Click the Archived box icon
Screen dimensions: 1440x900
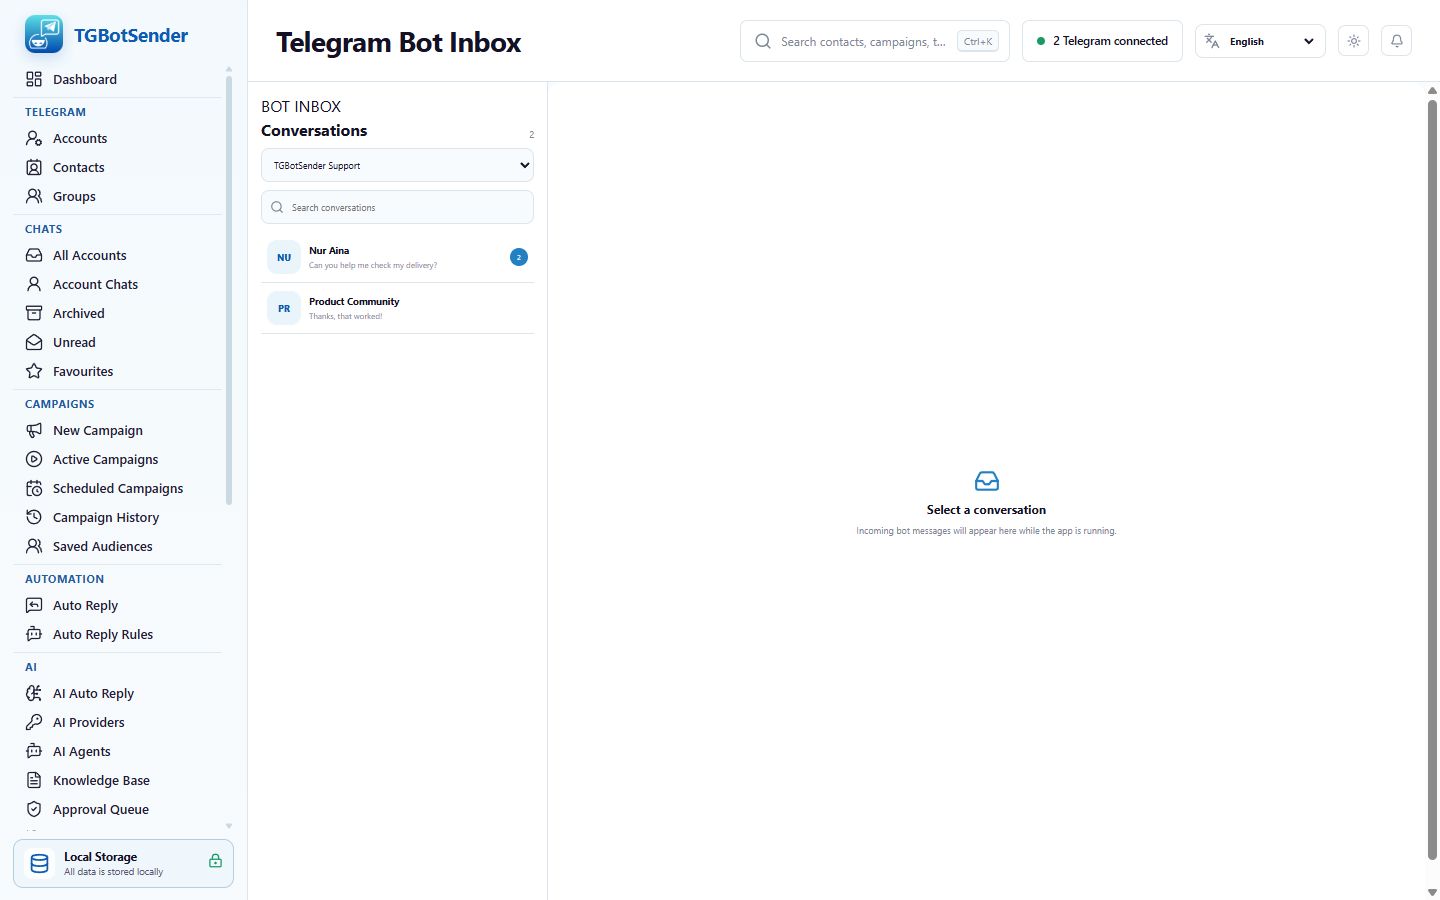tap(34, 313)
